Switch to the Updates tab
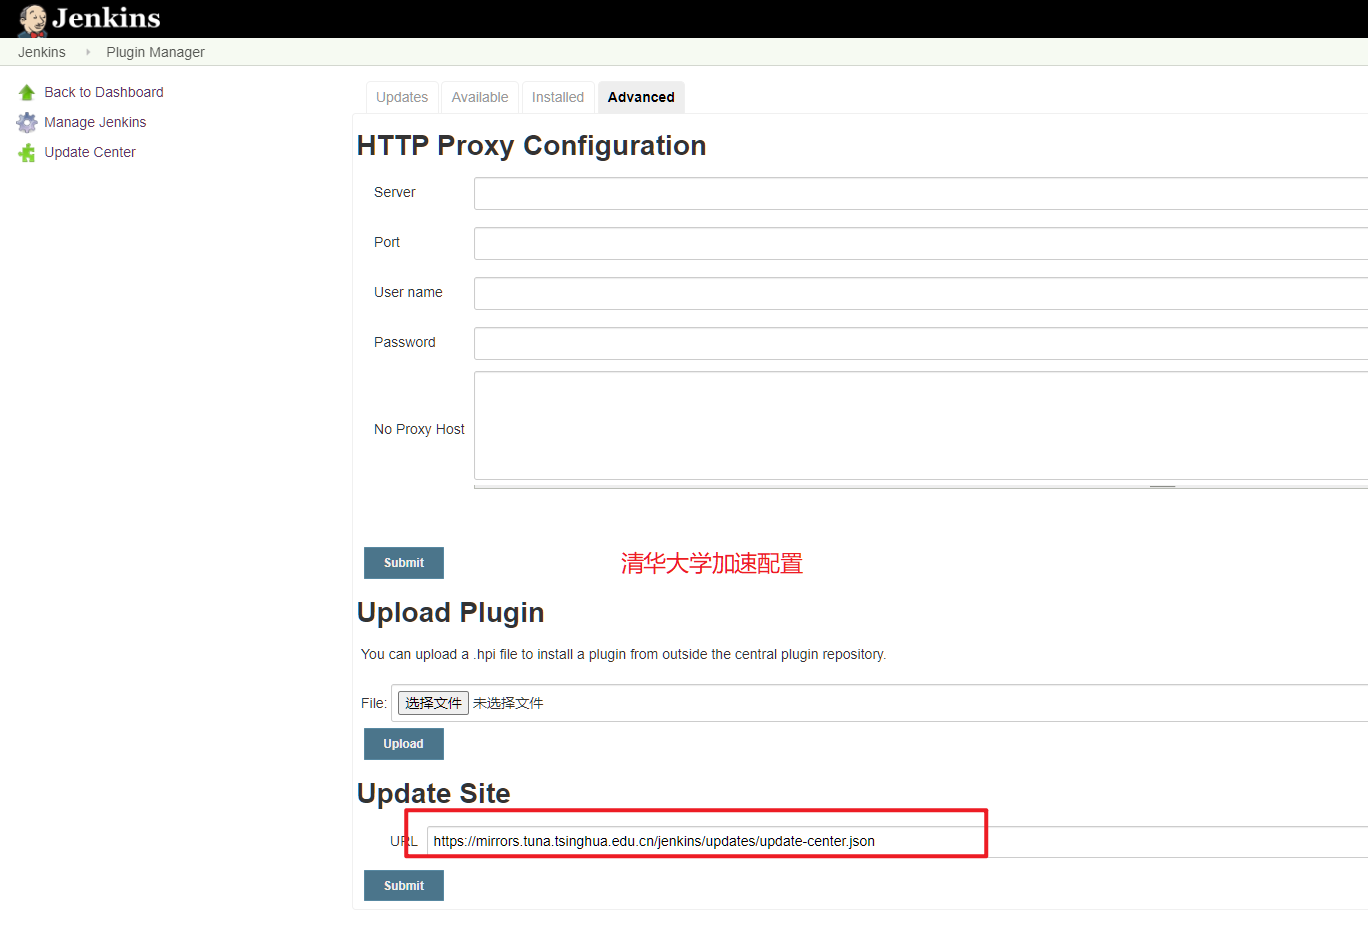 402,97
